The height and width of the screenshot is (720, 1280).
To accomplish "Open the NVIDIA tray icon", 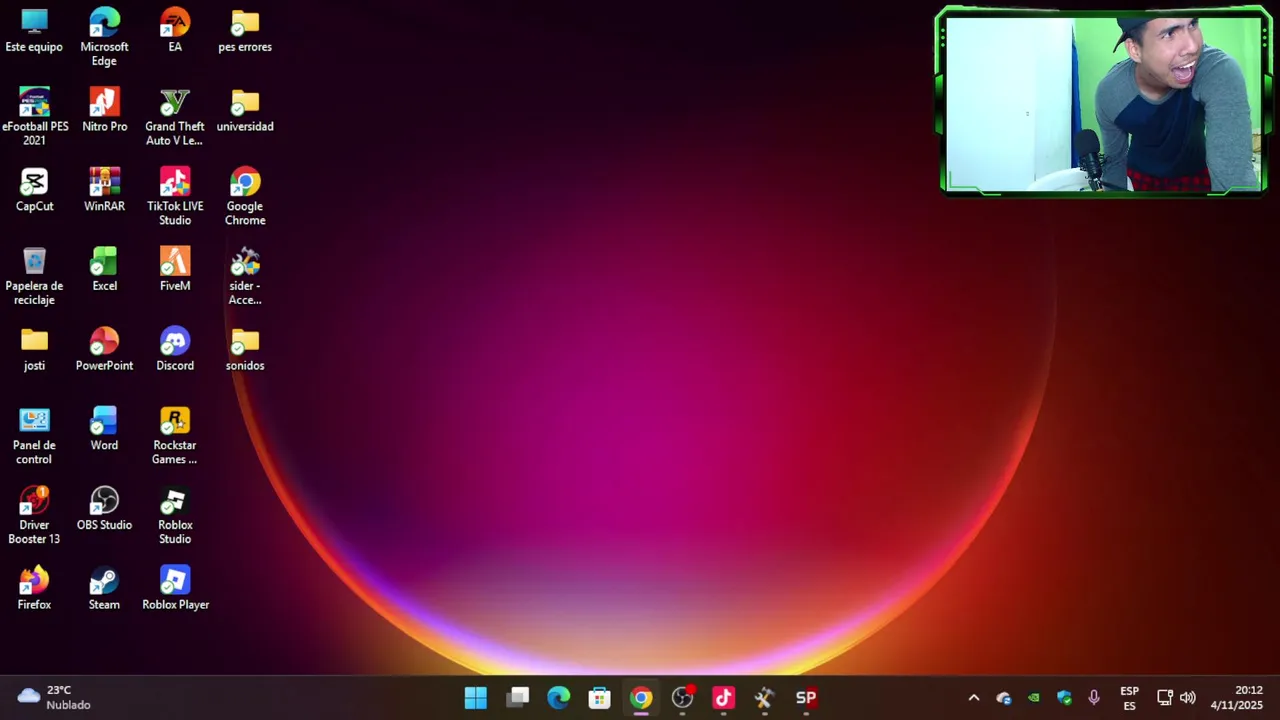I will tap(1034, 698).
